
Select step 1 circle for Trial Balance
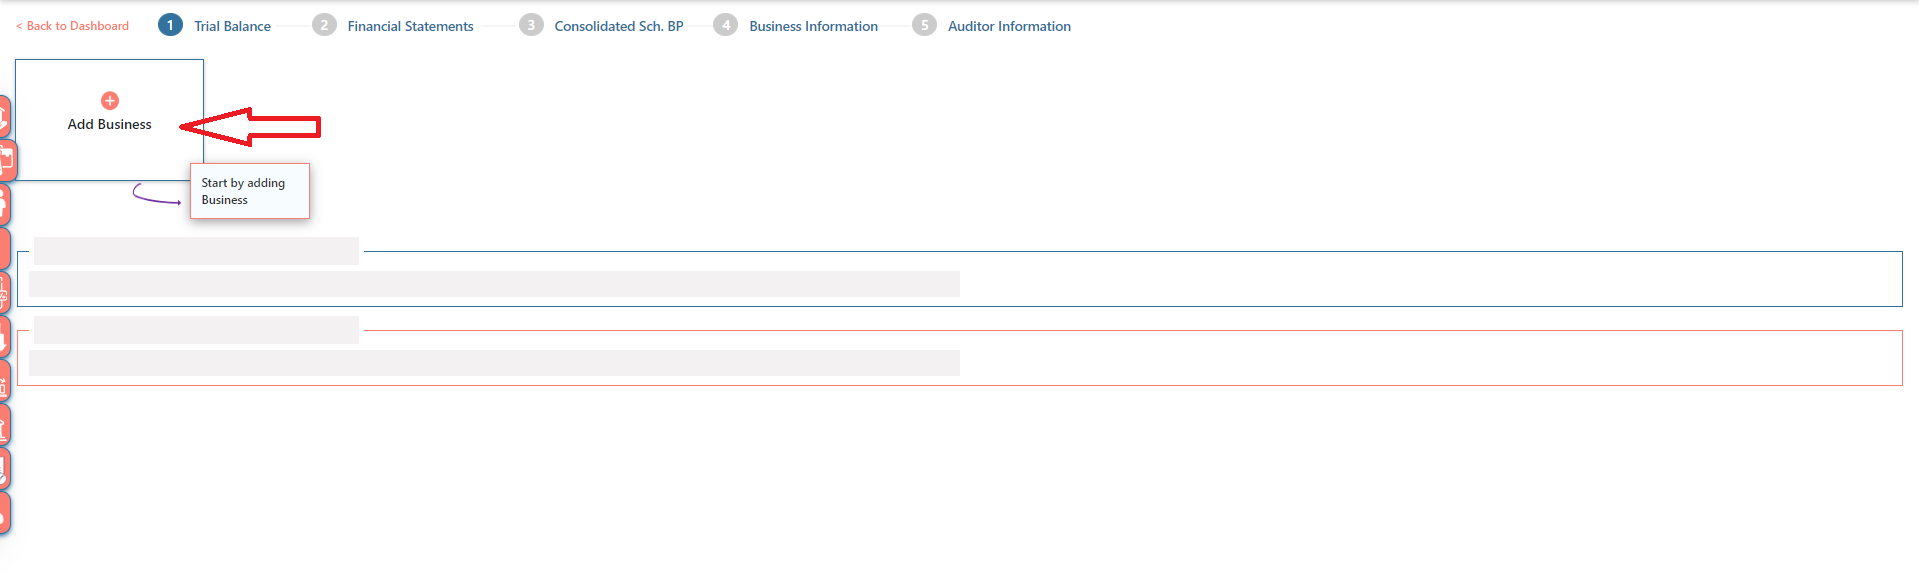[x=170, y=25]
